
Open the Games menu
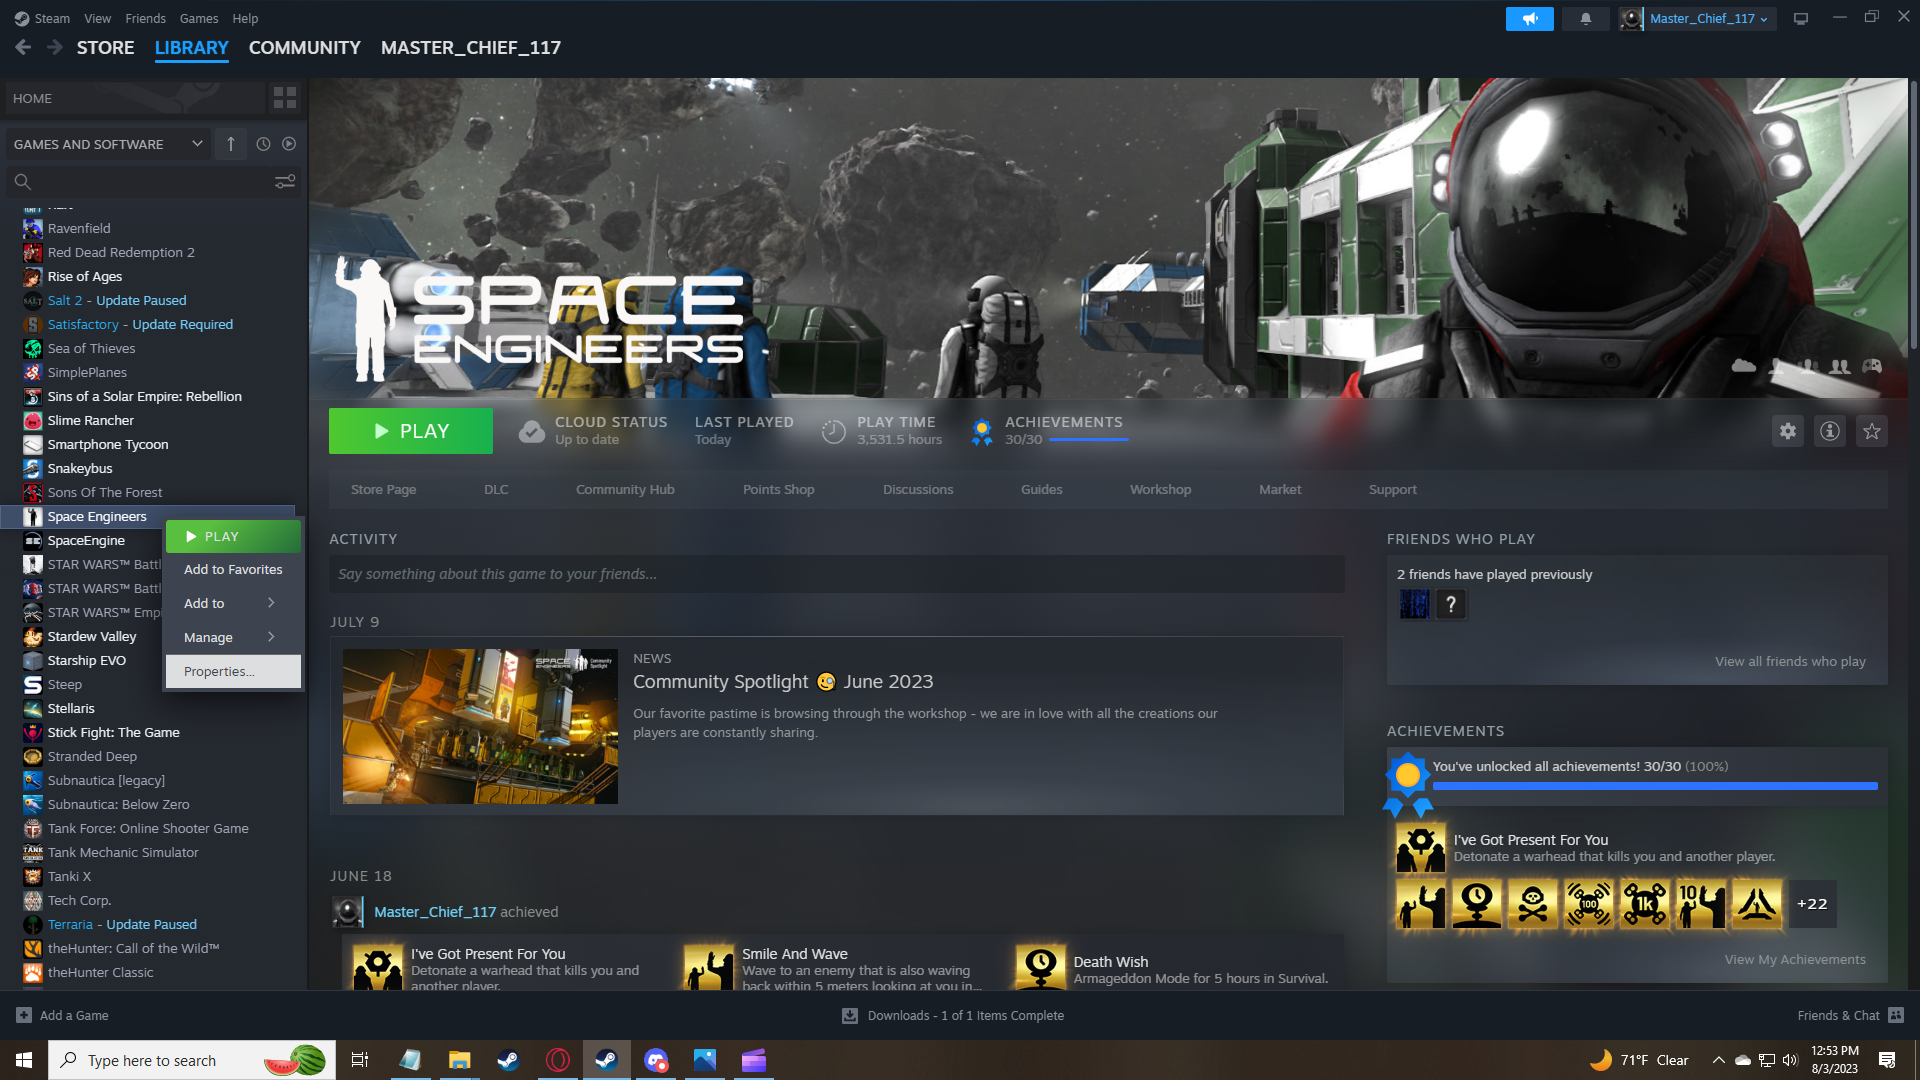[x=199, y=18]
